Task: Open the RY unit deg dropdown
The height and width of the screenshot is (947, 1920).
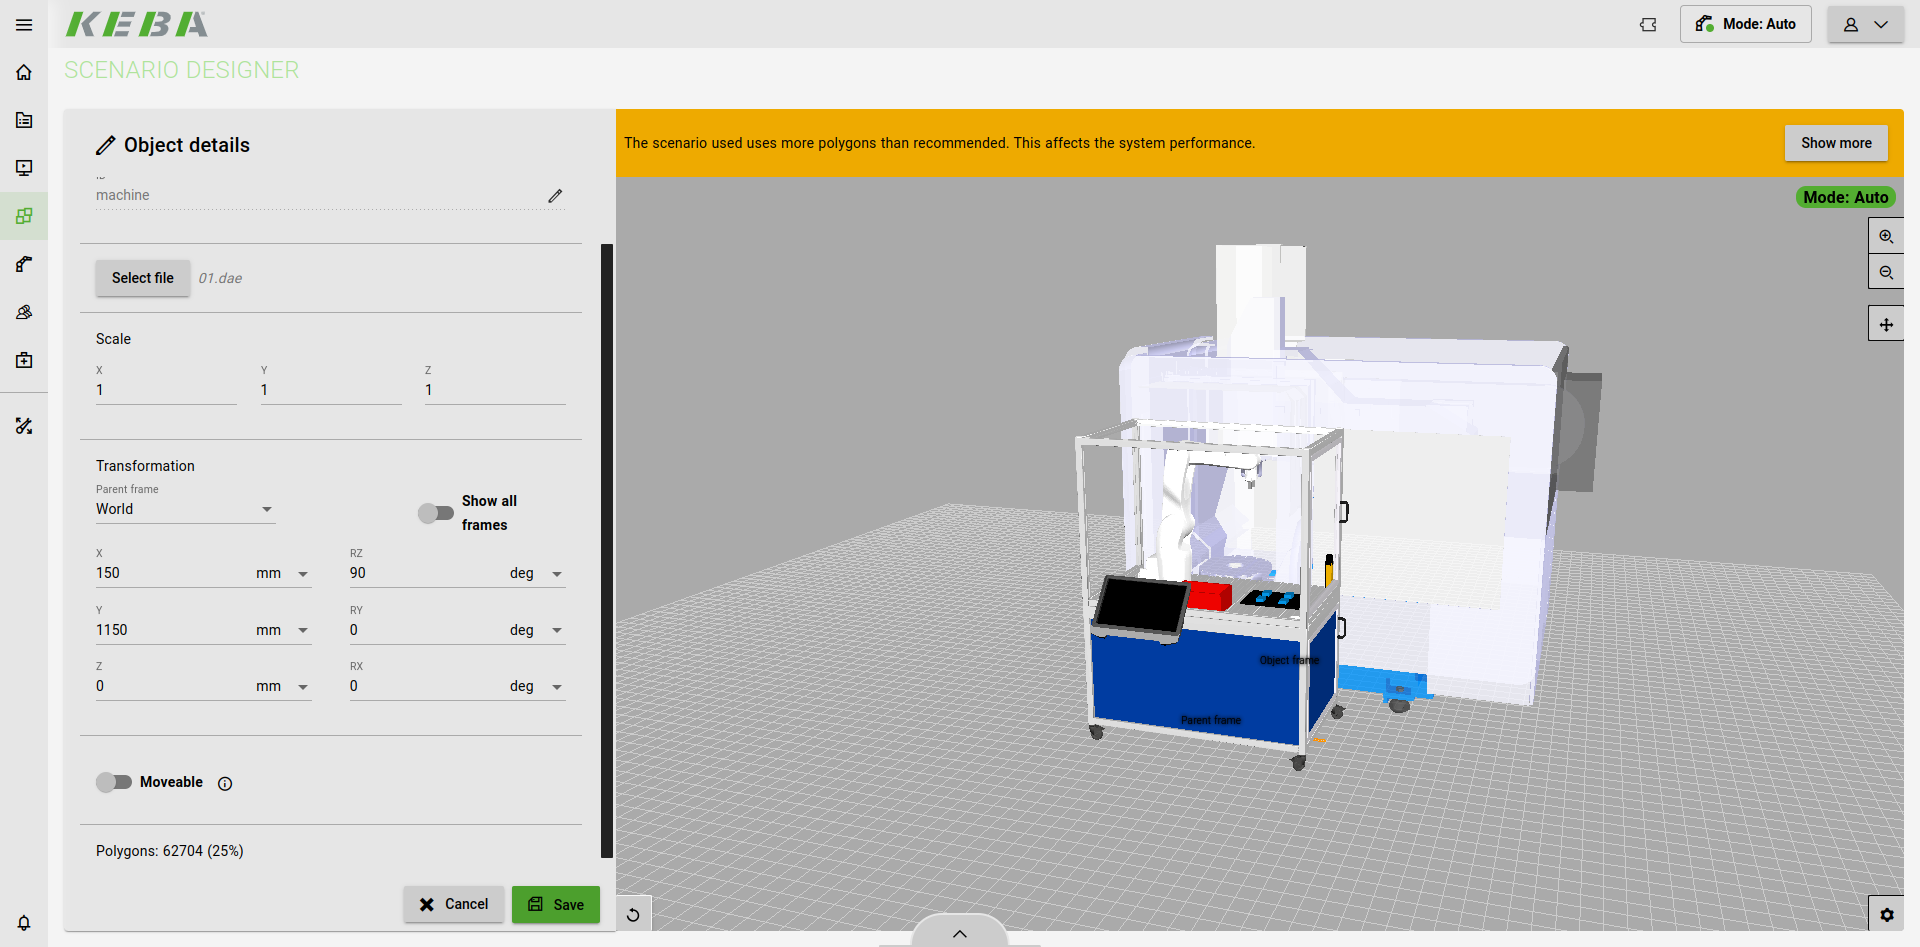Action: point(537,631)
